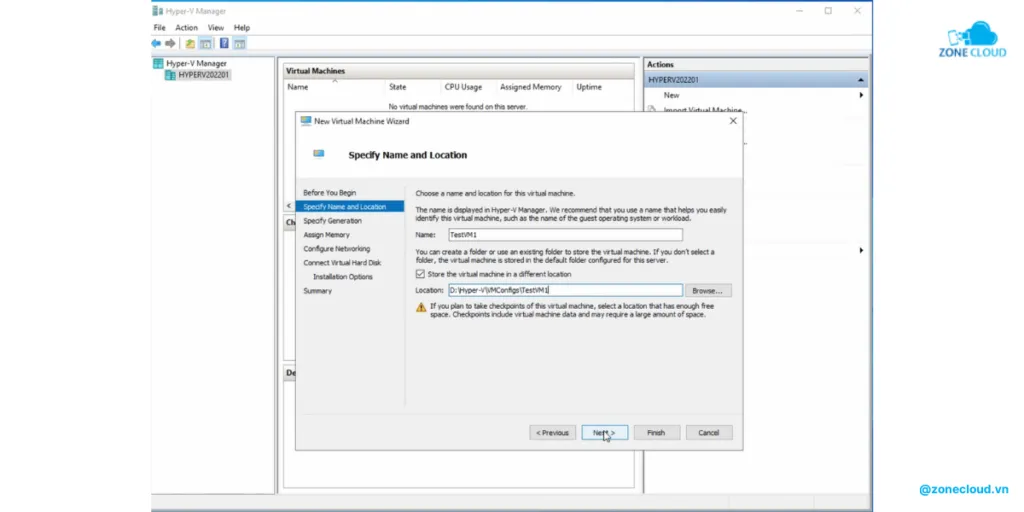Select Specify Name and Location step
The image size is (1024, 512).
(x=349, y=206)
